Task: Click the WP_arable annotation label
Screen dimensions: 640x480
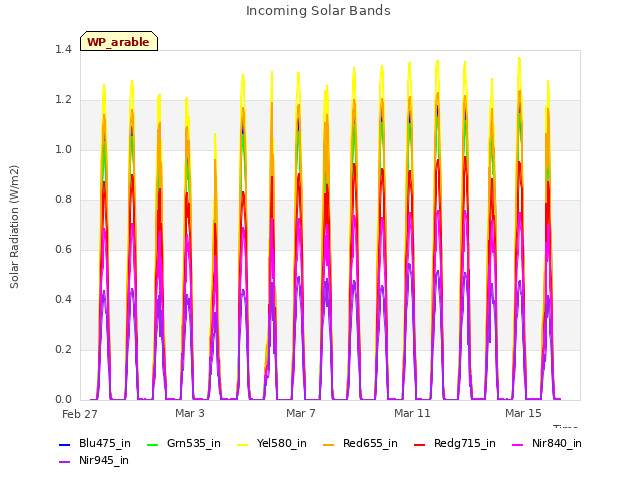Action: coord(119,42)
